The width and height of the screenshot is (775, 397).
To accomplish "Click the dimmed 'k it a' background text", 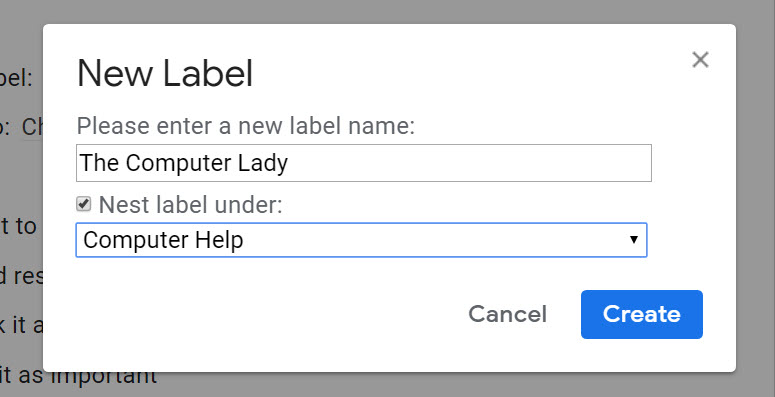I will (x=21, y=326).
